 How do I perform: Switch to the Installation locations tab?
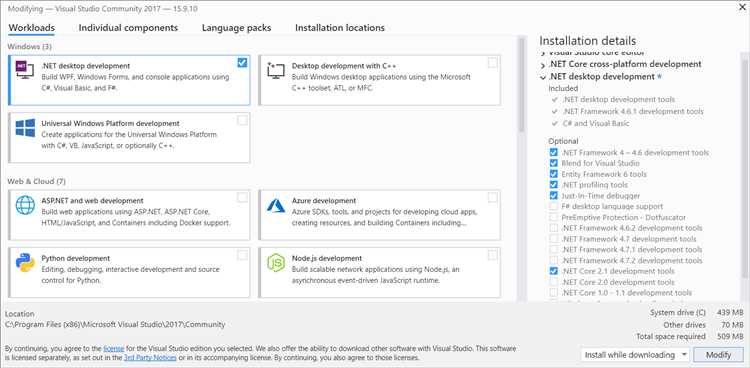(340, 28)
